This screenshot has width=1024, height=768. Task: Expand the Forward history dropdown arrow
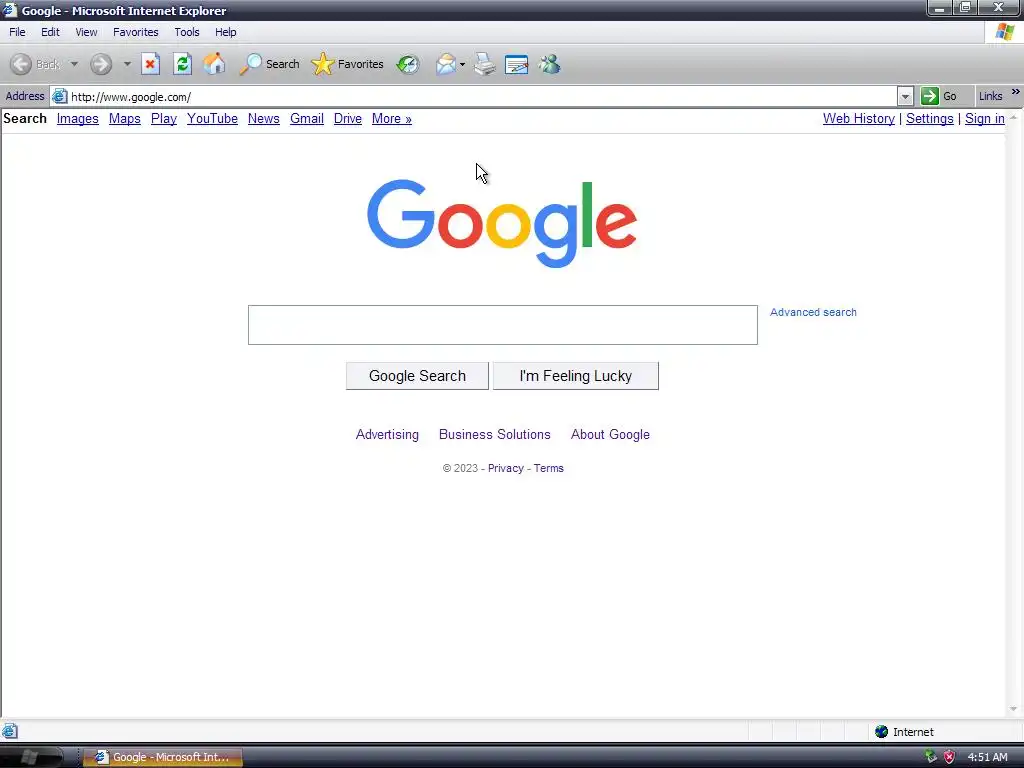pyautogui.click(x=127, y=64)
